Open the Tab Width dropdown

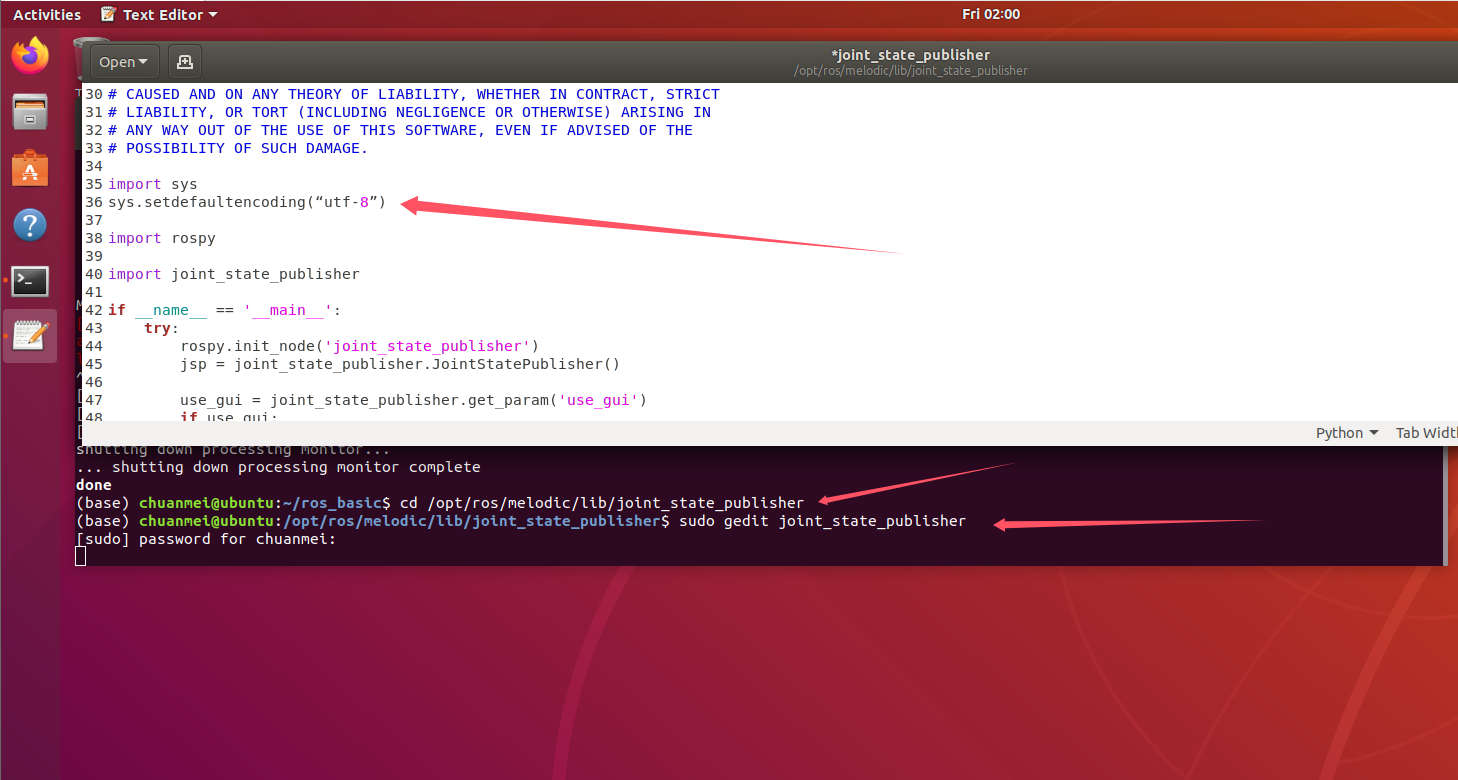click(1427, 432)
